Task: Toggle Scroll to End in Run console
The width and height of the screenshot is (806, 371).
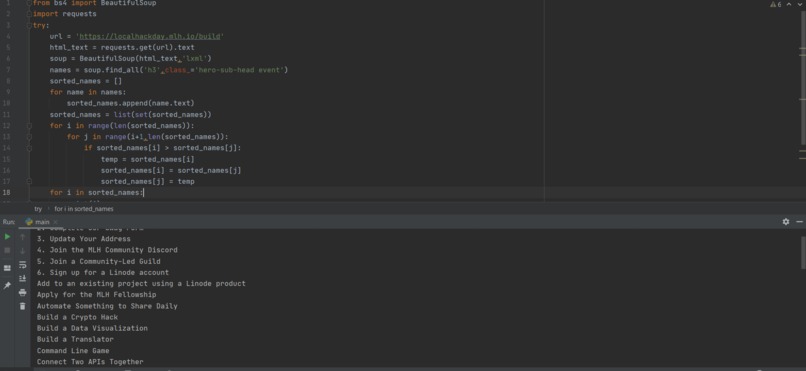Action: pyautogui.click(x=23, y=279)
